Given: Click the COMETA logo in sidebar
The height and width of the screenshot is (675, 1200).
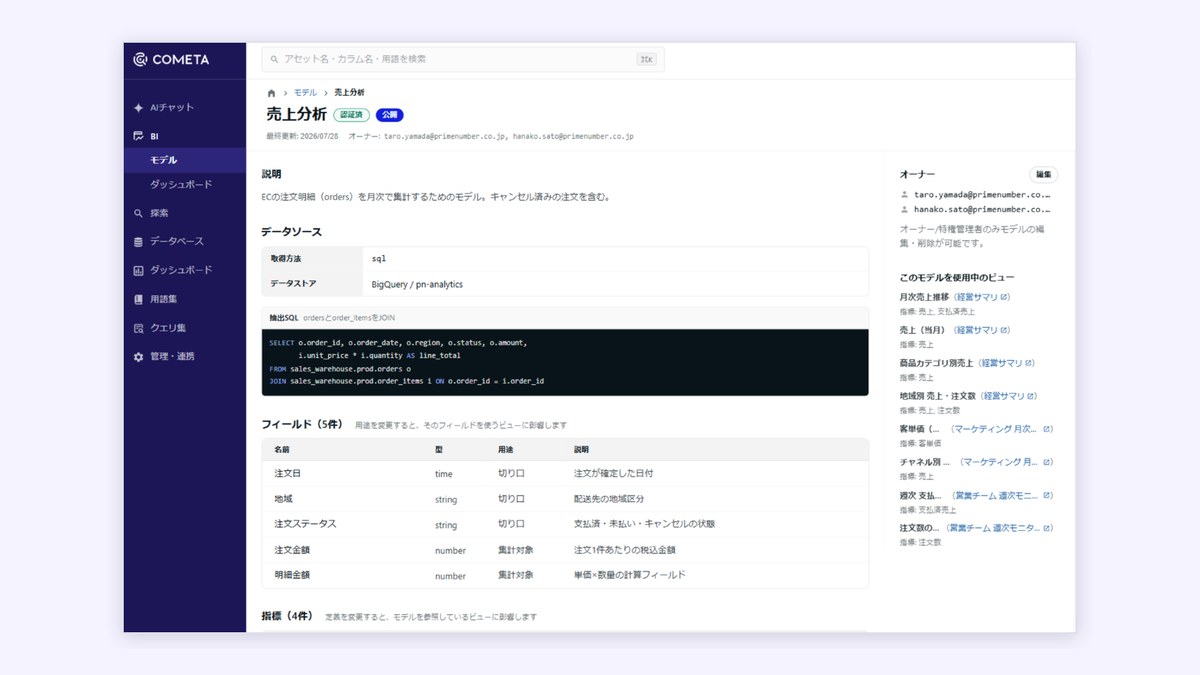Looking at the screenshot, I should click(171, 59).
